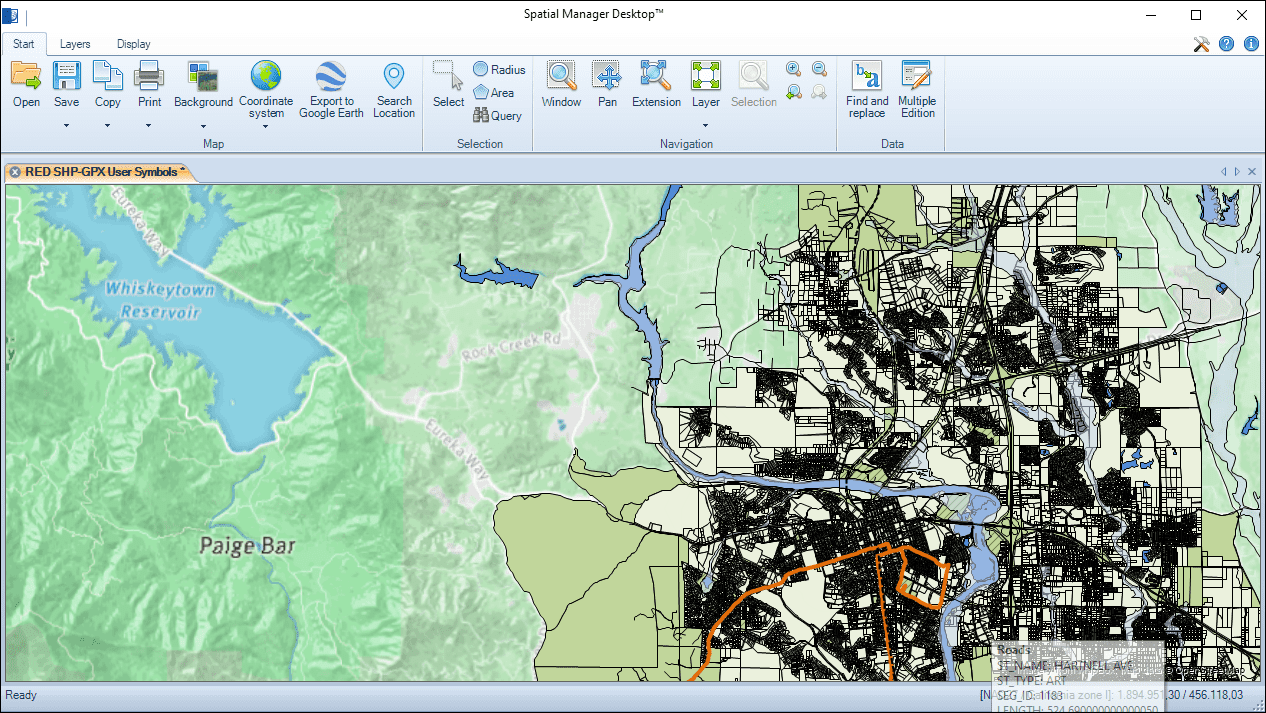
Task: Click the X at document tab strip right
Action: pos(1253,172)
